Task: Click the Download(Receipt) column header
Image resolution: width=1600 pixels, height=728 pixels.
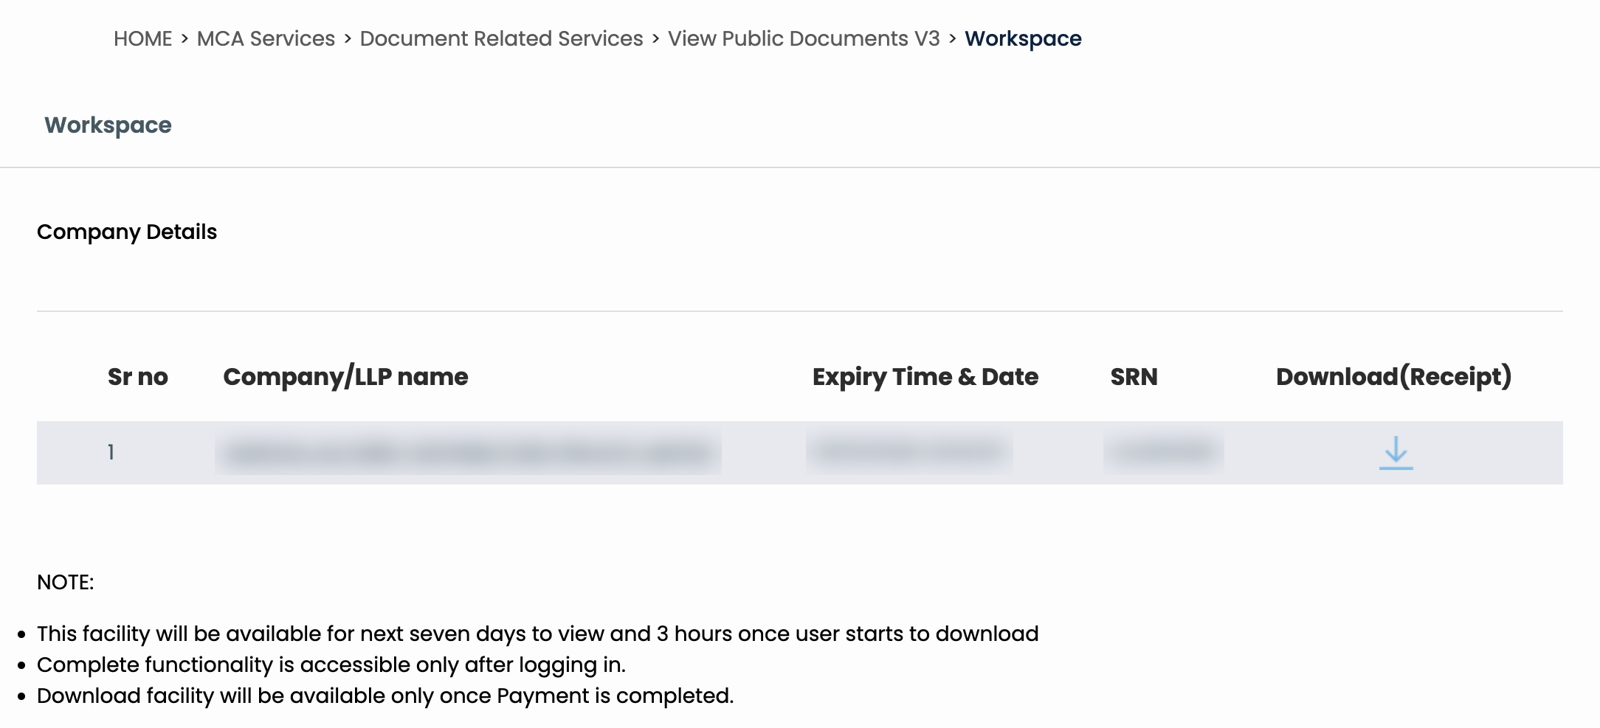Action: [1394, 377]
